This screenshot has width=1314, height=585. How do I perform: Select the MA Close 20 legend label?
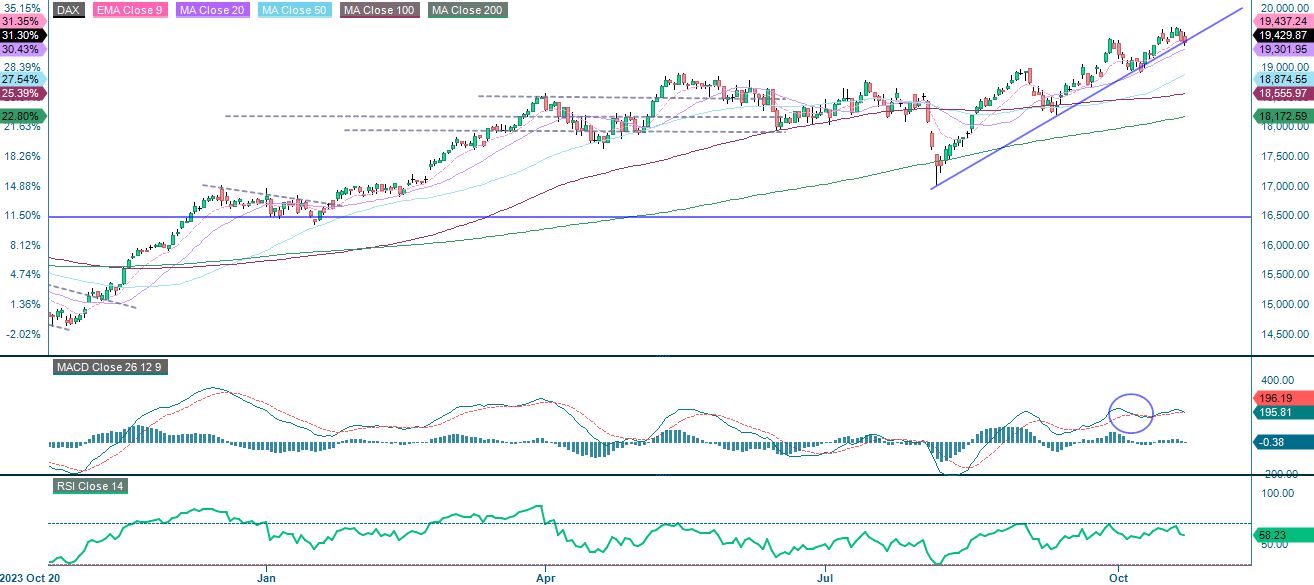(212, 10)
